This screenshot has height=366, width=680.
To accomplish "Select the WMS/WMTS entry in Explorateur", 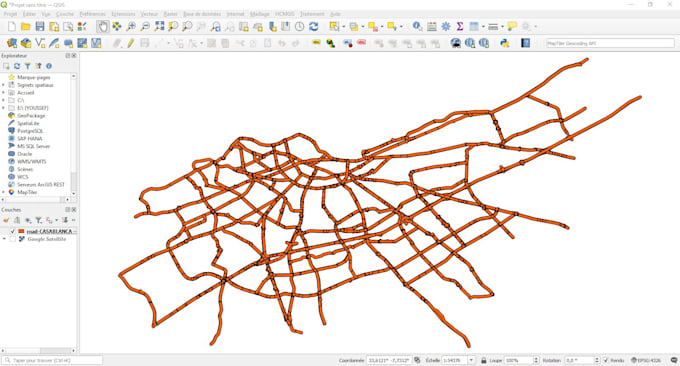I will (31, 161).
